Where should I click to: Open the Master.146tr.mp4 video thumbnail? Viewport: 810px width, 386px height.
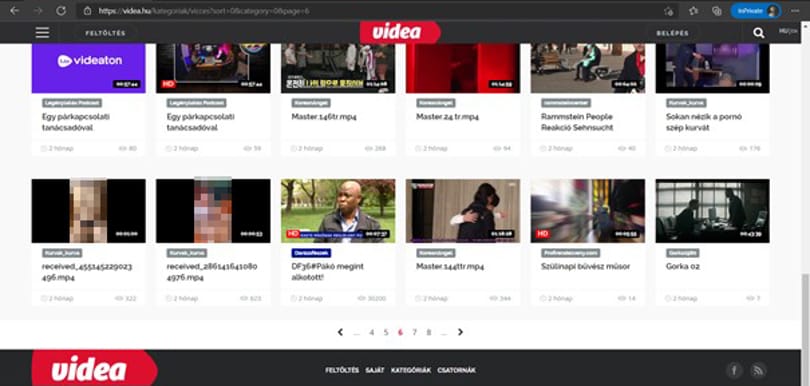(338, 68)
